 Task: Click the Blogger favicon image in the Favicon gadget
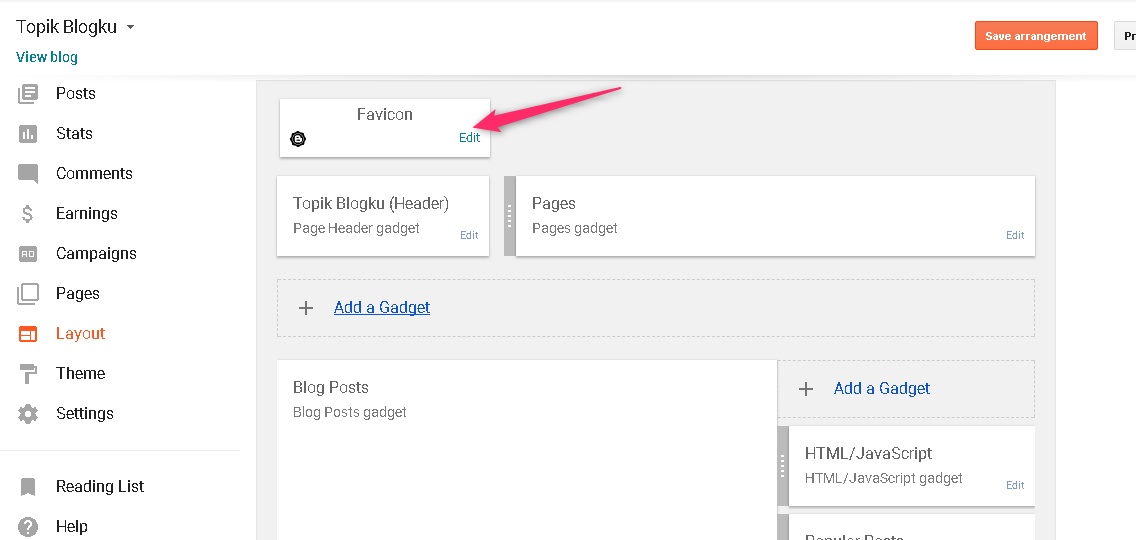click(298, 139)
